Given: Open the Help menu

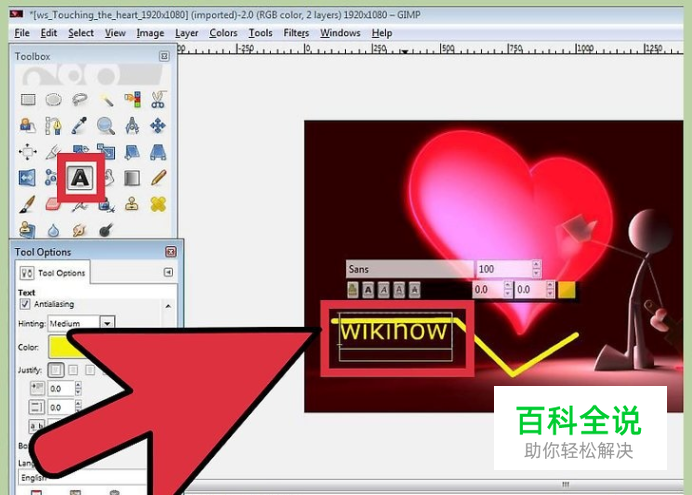Looking at the screenshot, I should click(382, 33).
